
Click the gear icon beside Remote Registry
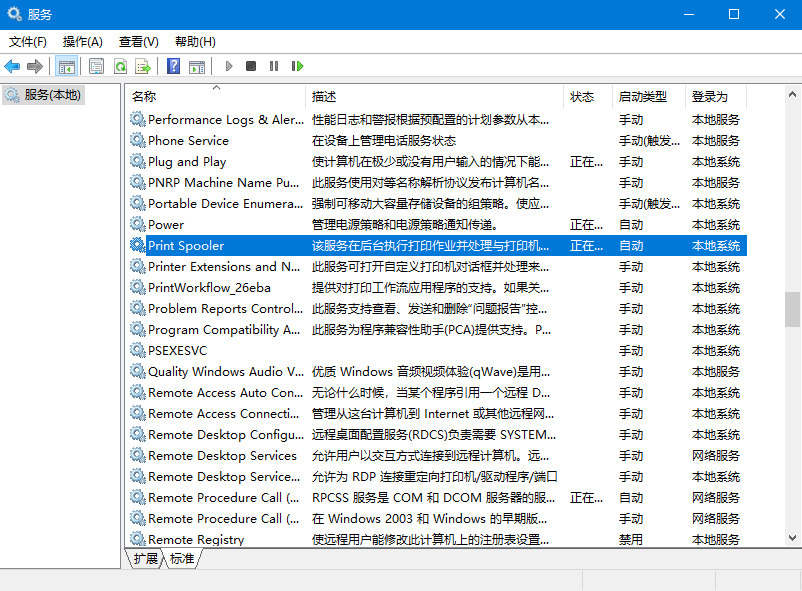[138, 539]
